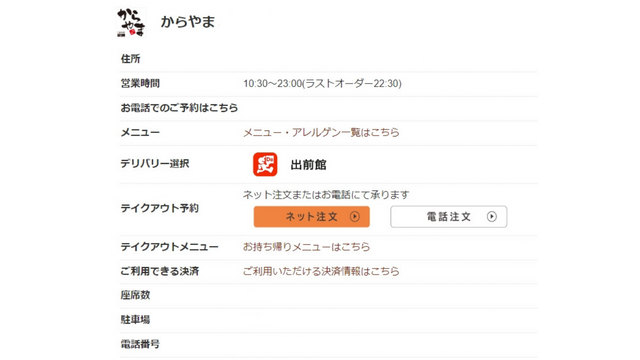The height and width of the screenshot is (360, 640).
Task: Click the 住所 row label
Action: point(131,59)
